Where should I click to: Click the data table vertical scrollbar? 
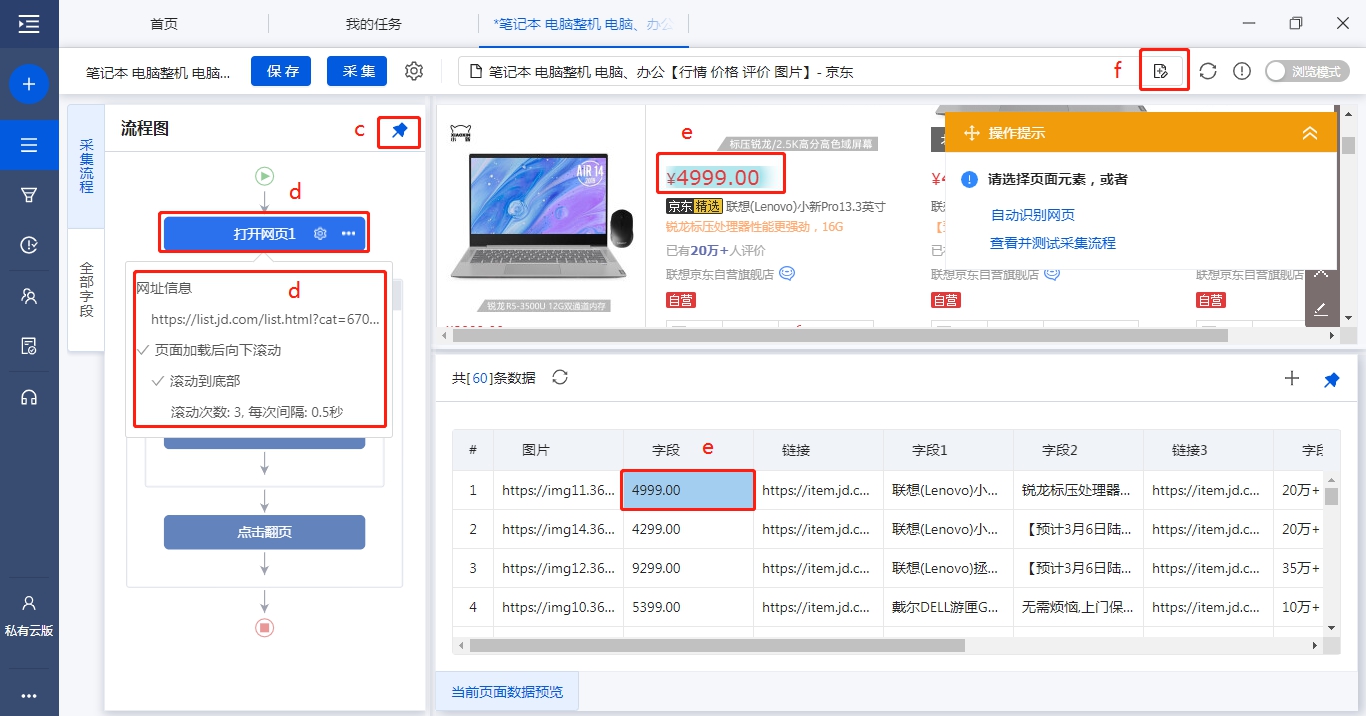click(x=1331, y=497)
